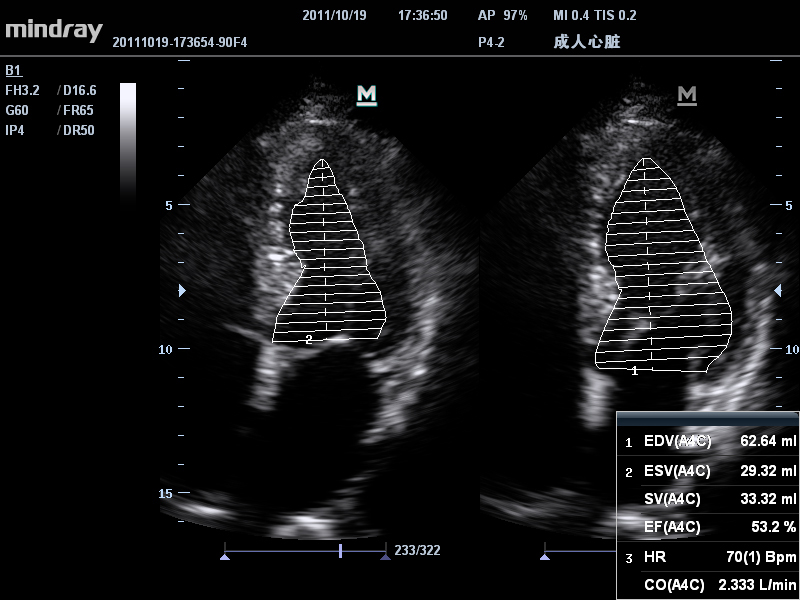Click the frame counter 233/322
This screenshot has width=800, height=600.
417,550
